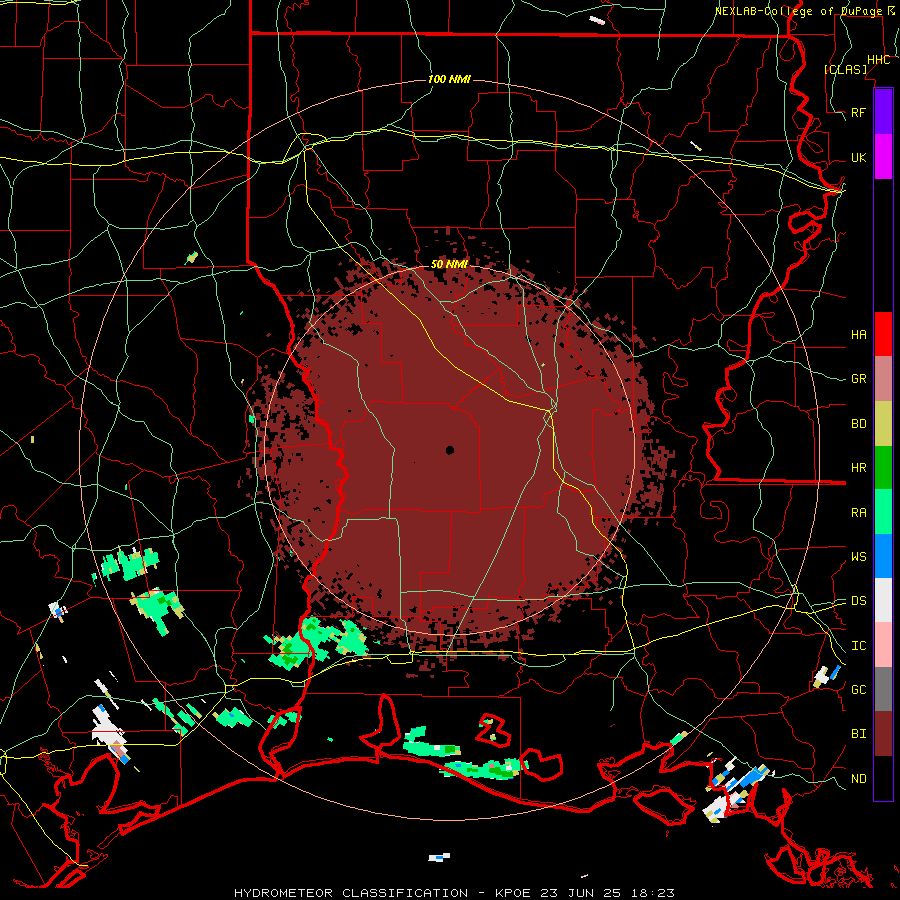Viewport: 900px width, 900px height.
Task: Click the HR legend label
Action: pos(859,468)
